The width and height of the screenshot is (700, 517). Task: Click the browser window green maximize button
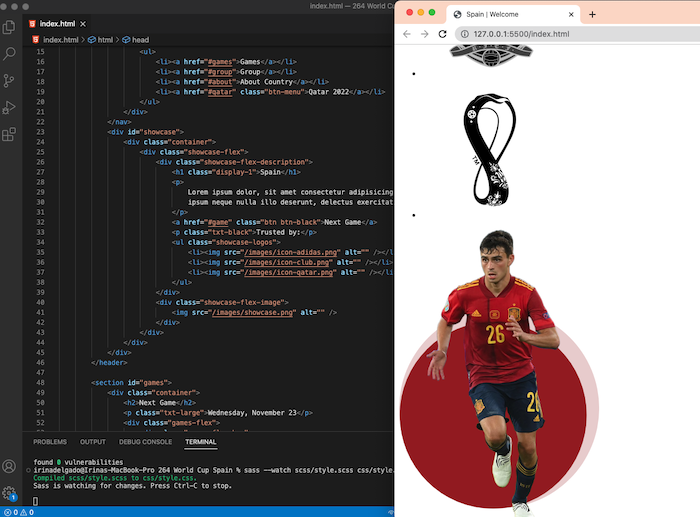pyautogui.click(x=432, y=12)
